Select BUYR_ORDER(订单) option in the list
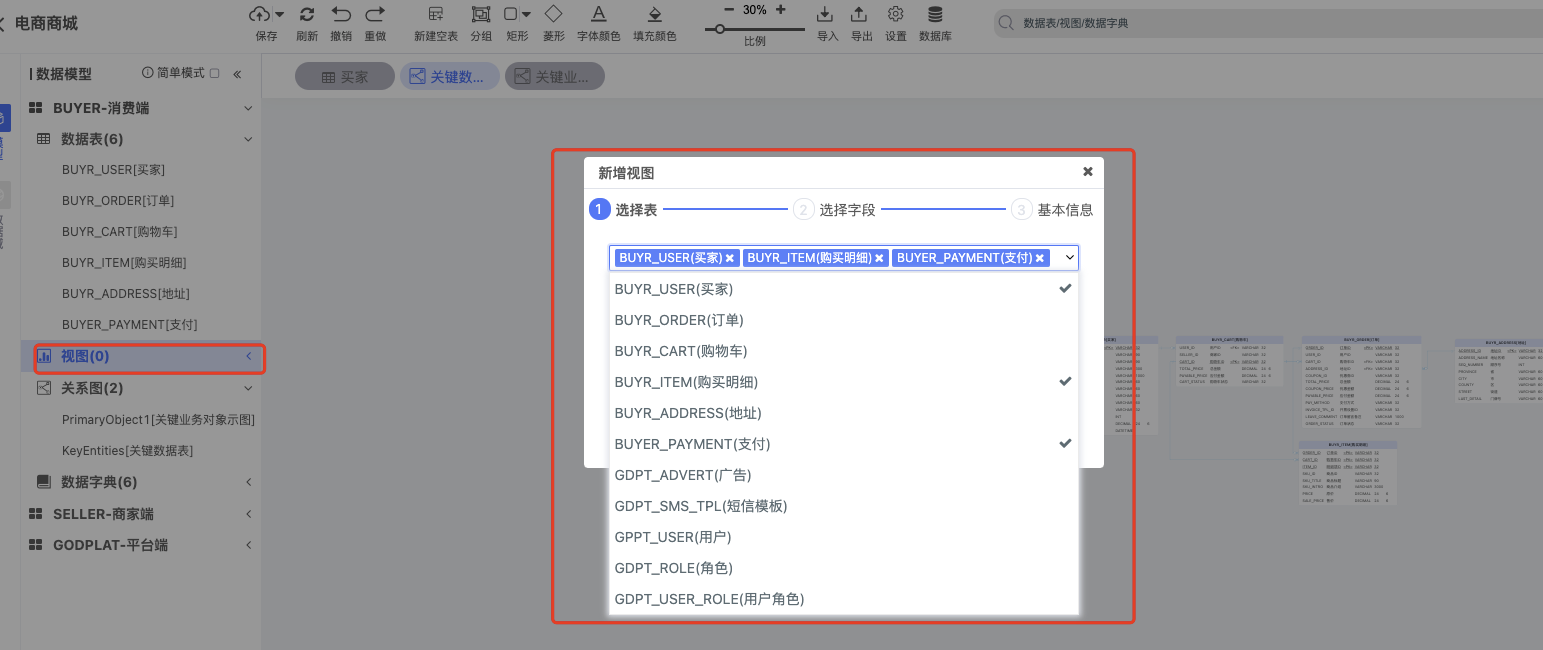 679,320
